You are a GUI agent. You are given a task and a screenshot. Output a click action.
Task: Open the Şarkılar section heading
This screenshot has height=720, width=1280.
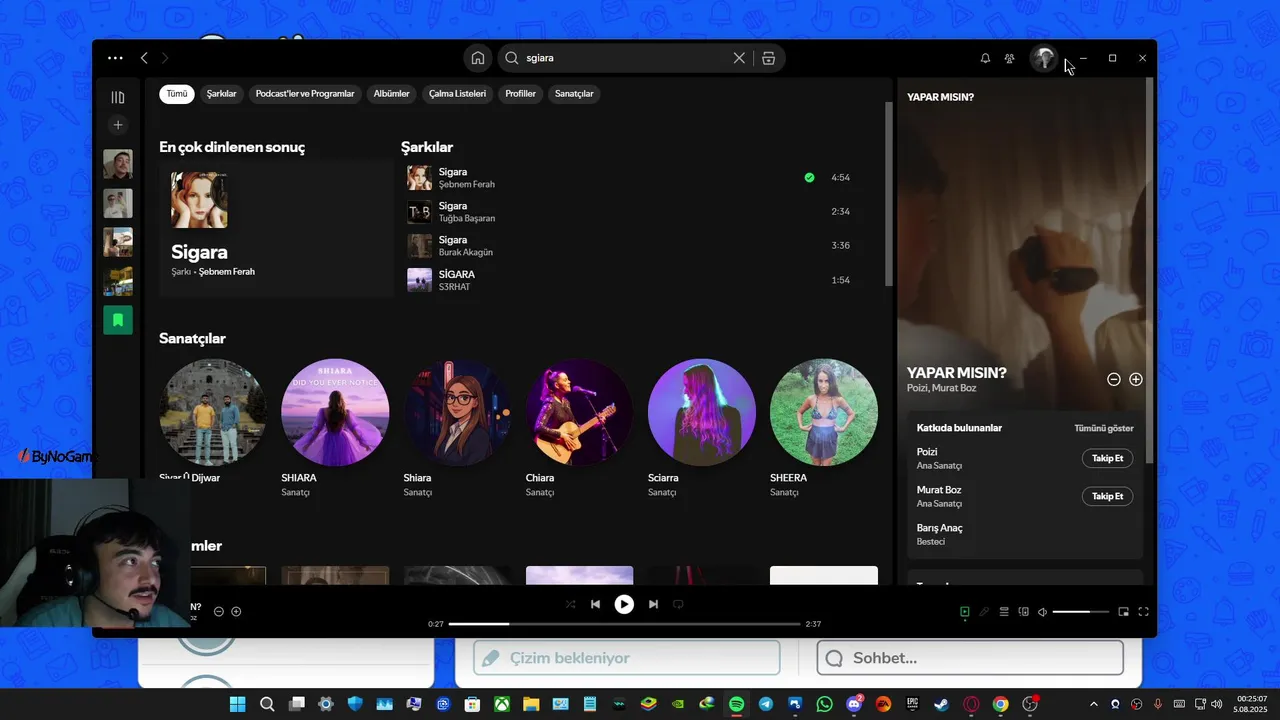(x=427, y=147)
